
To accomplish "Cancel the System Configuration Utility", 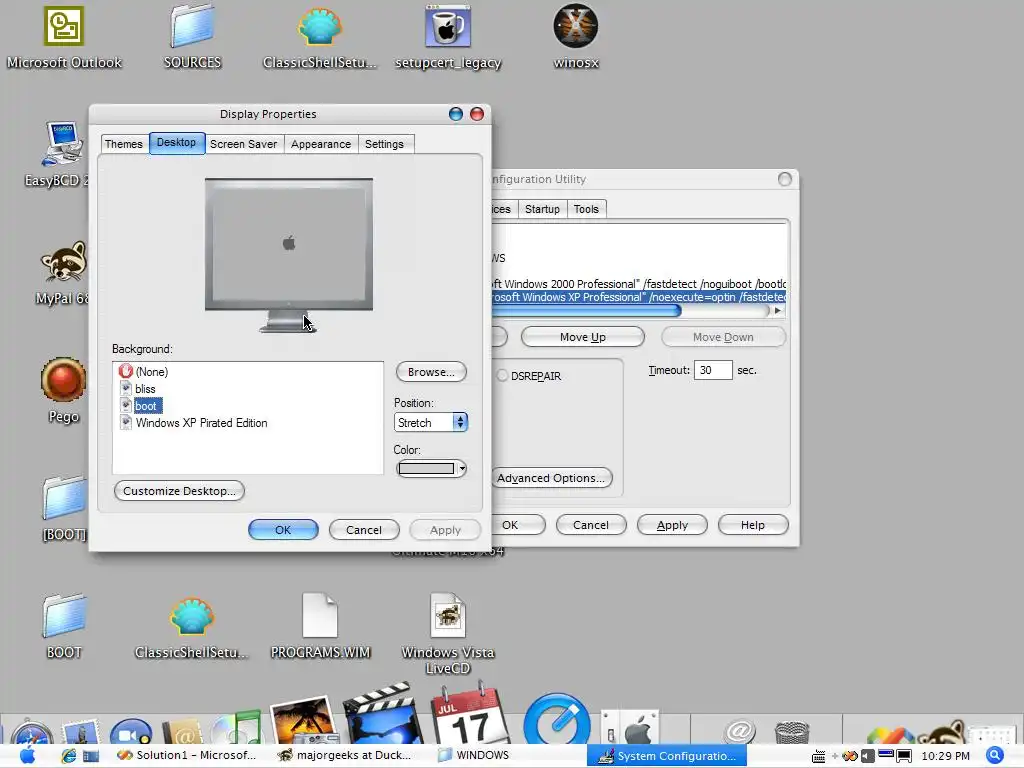I will pyautogui.click(x=590, y=525).
